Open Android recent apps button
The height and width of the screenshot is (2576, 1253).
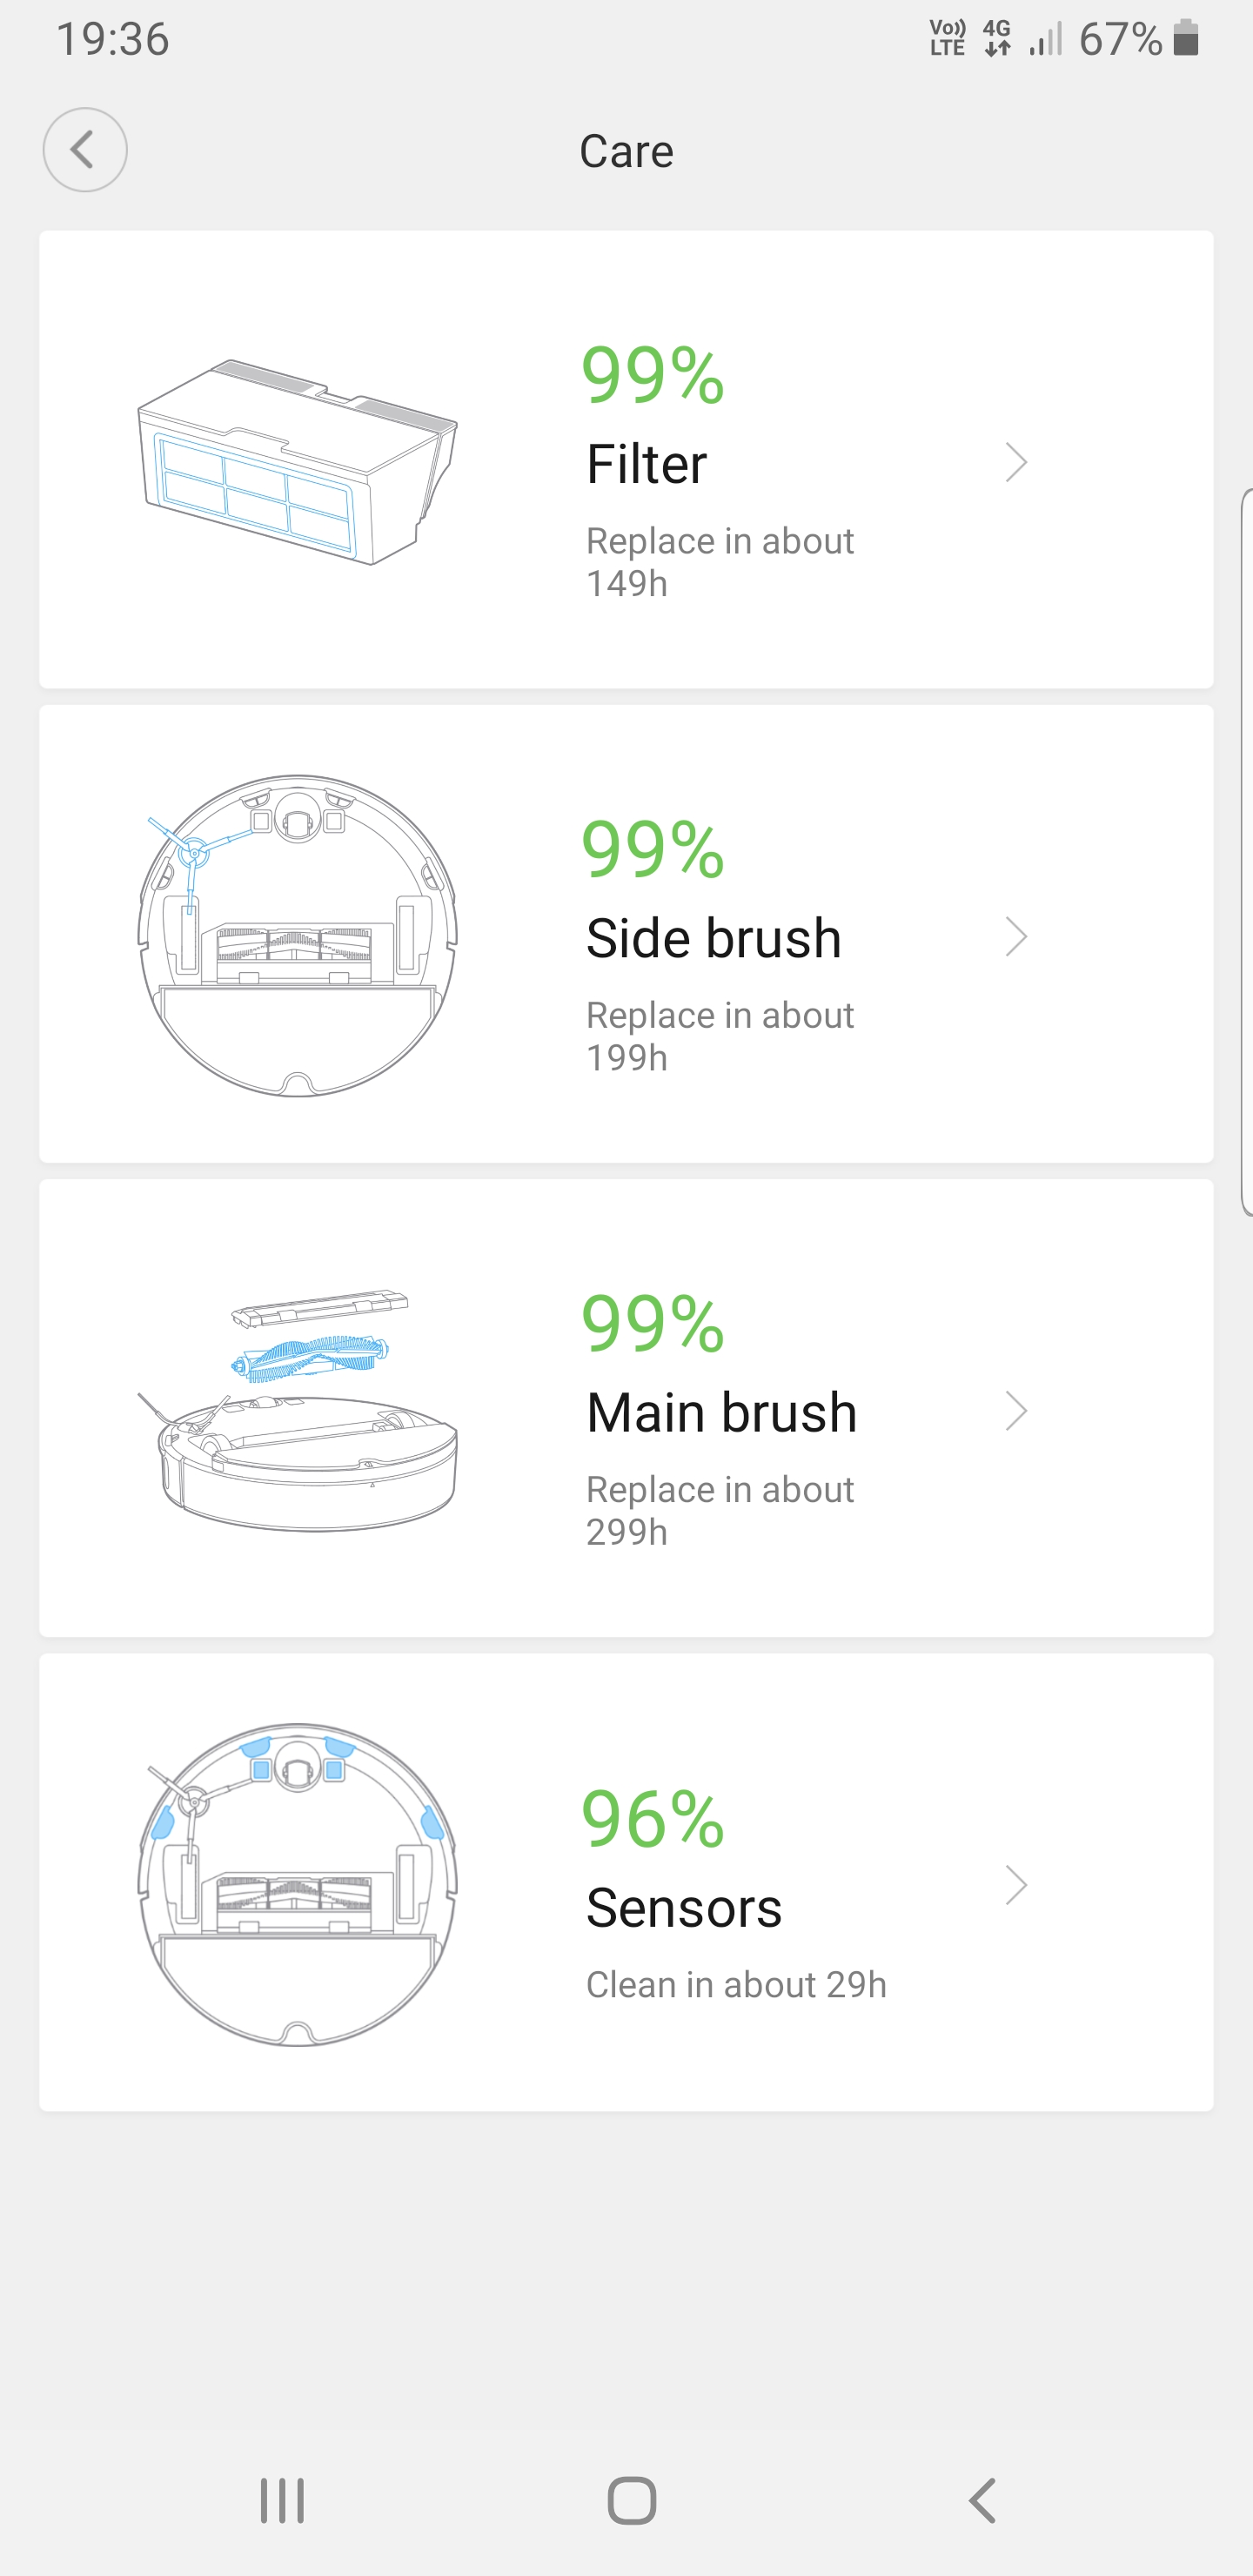[x=282, y=2500]
